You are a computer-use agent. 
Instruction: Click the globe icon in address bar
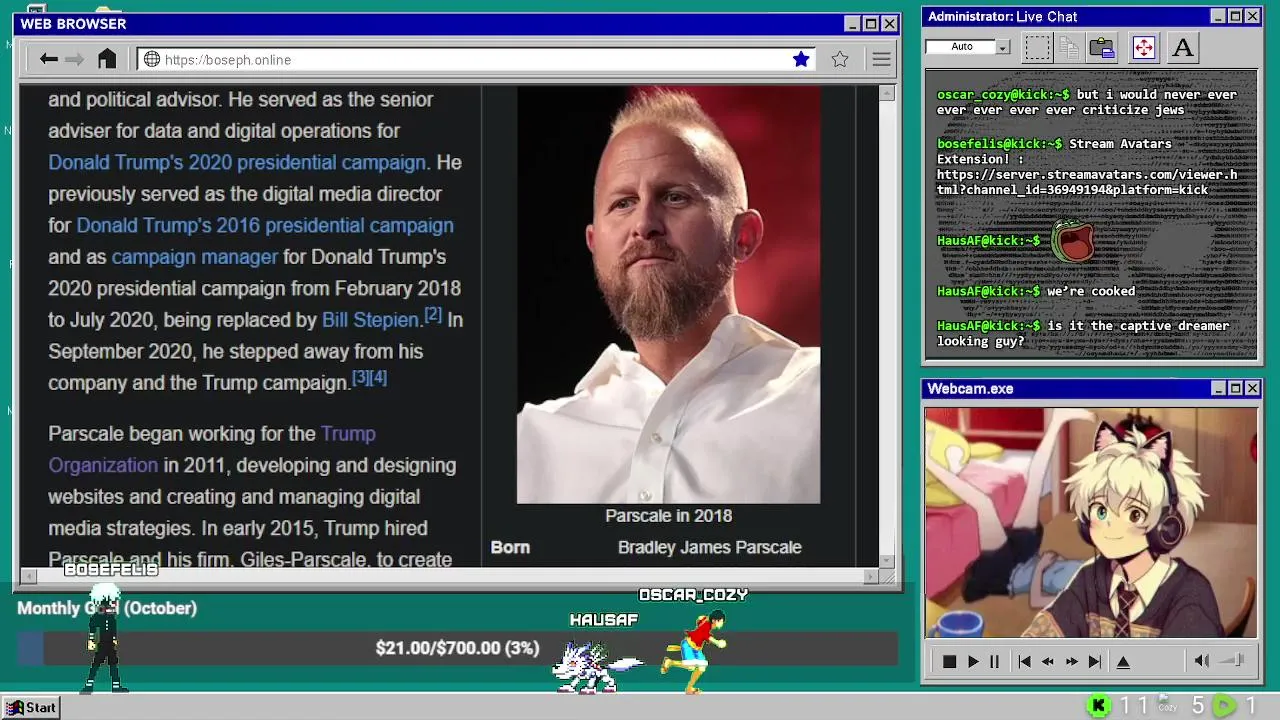point(152,59)
